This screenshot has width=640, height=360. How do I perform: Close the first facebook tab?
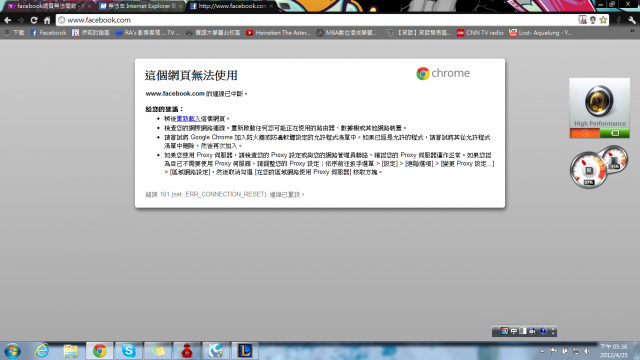(89, 6)
